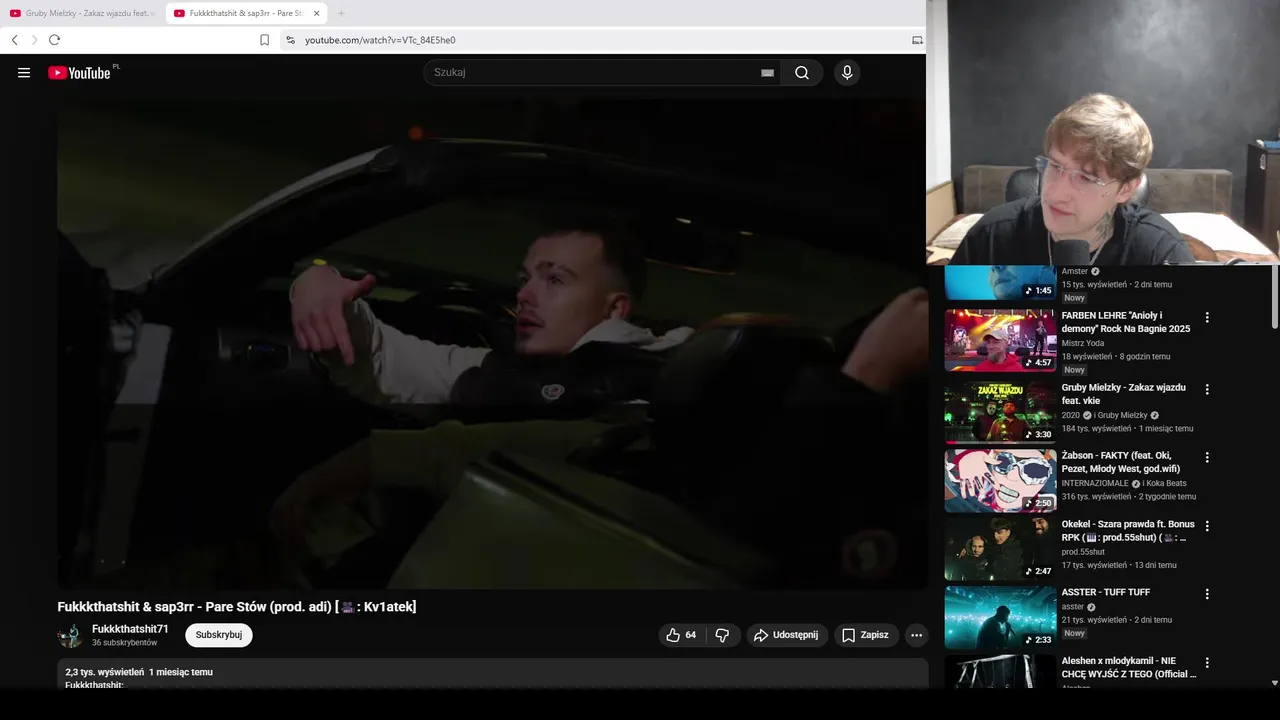Expand the video description box
Screen dimensions: 1280x720
pyautogui.click(x=492, y=674)
